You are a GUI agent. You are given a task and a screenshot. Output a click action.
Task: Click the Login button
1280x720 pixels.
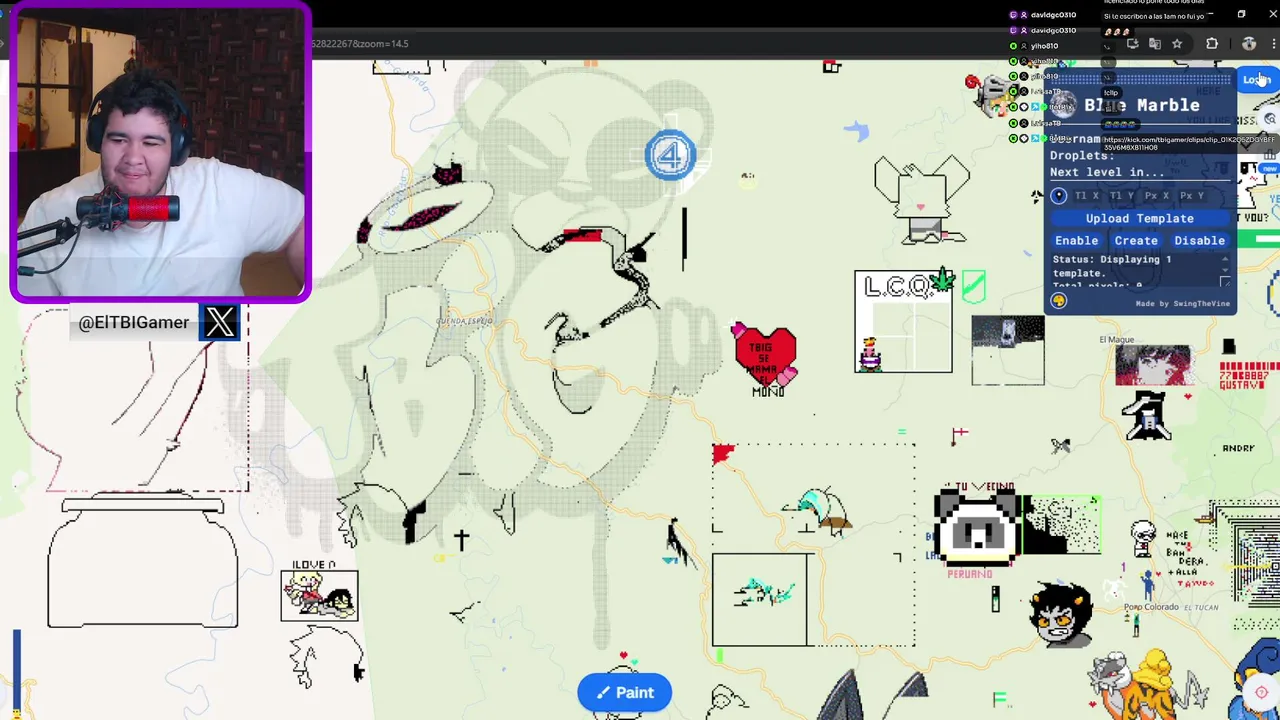1255,80
